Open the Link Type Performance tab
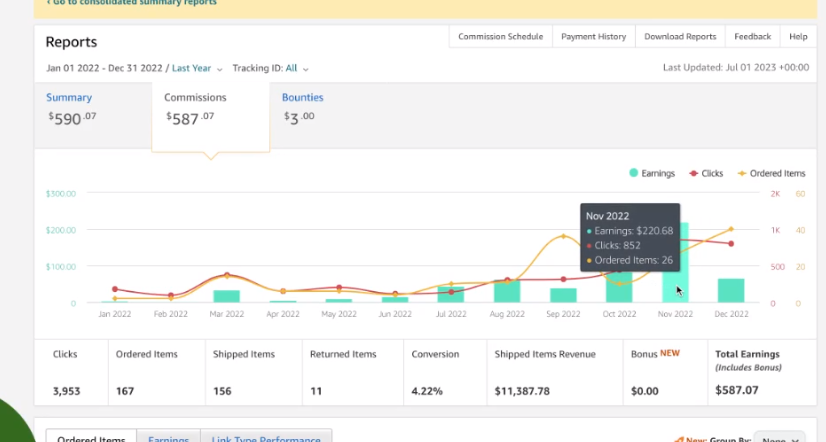Image resolution: width=826 pixels, height=442 pixels. 266,437
